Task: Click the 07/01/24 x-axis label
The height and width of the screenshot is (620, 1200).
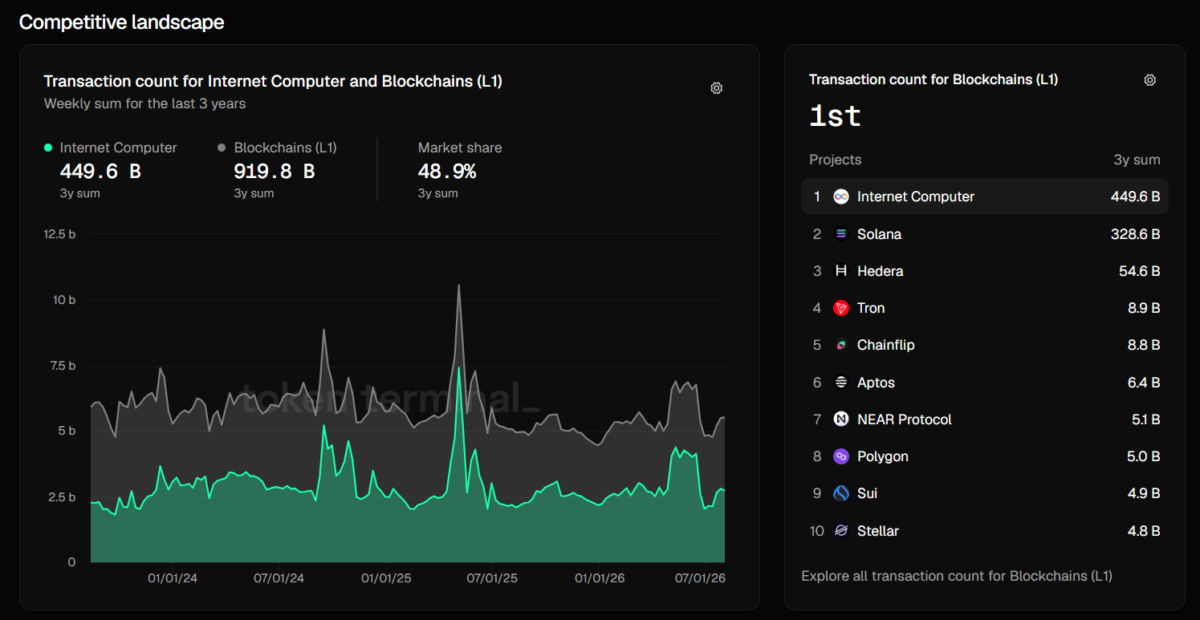Action: pyautogui.click(x=279, y=578)
